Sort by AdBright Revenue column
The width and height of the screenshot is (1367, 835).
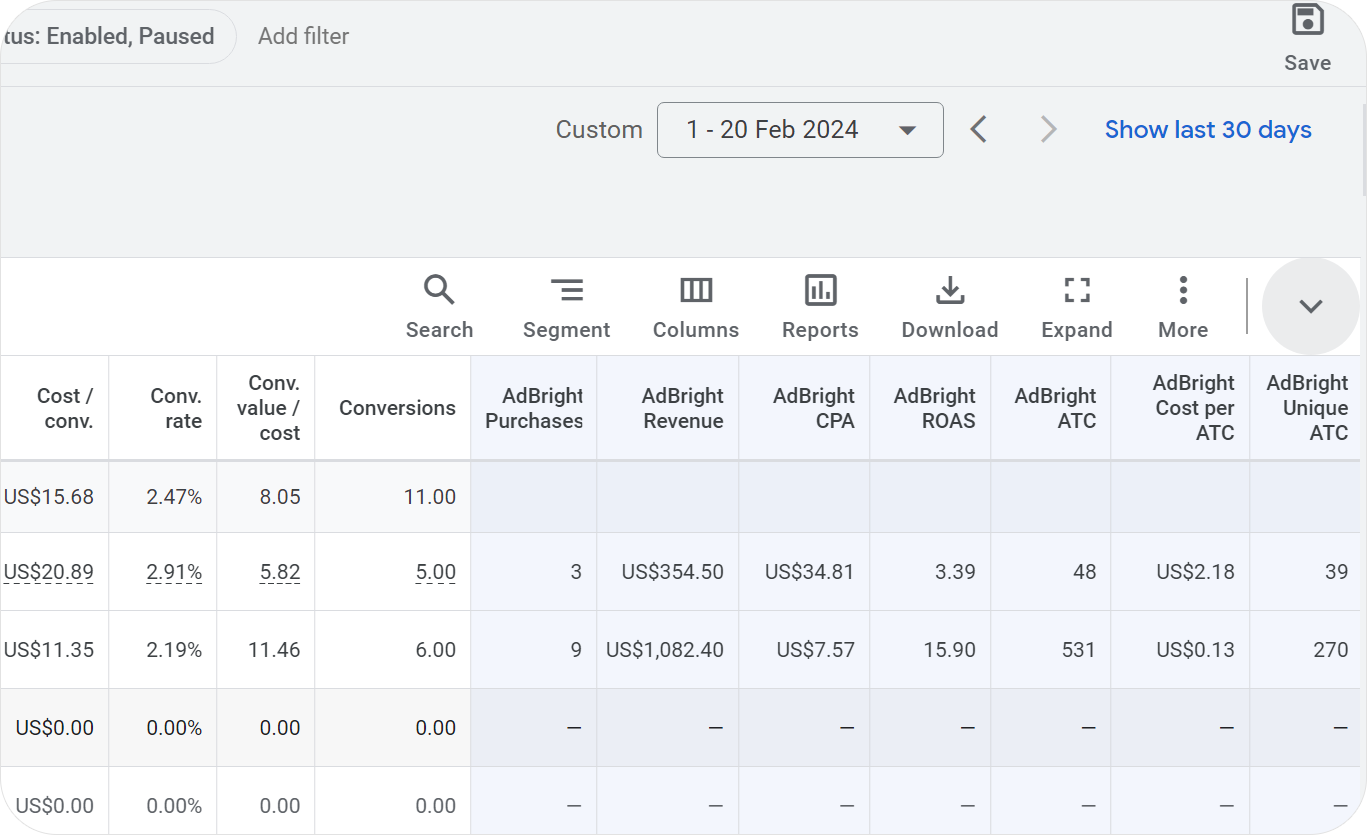(683, 408)
